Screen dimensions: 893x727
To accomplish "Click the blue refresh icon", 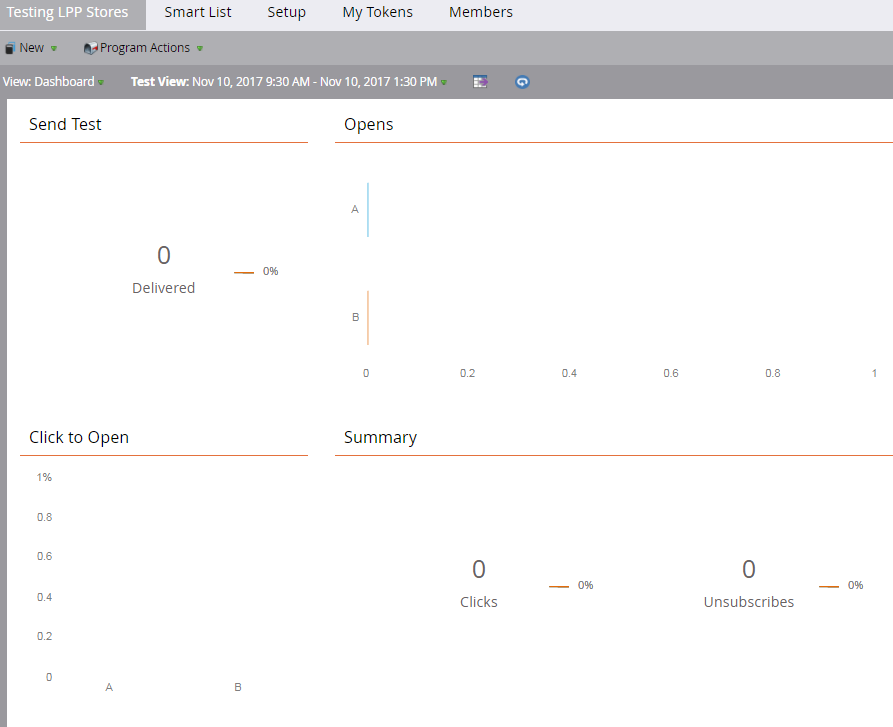I will (522, 82).
